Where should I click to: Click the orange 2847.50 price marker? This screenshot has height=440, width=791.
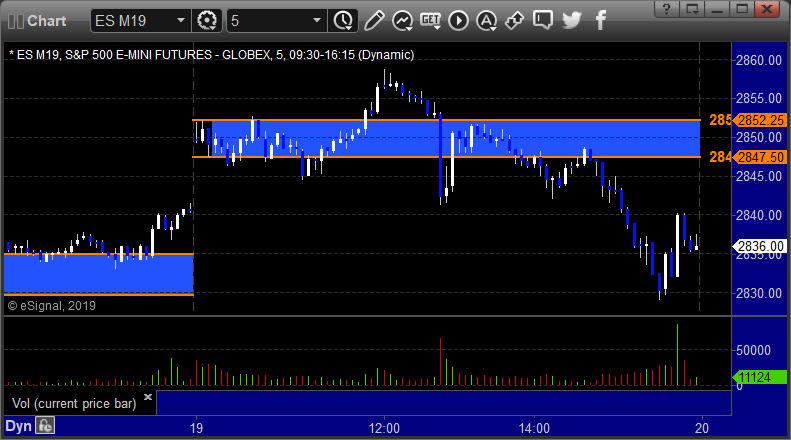[x=760, y=157]
